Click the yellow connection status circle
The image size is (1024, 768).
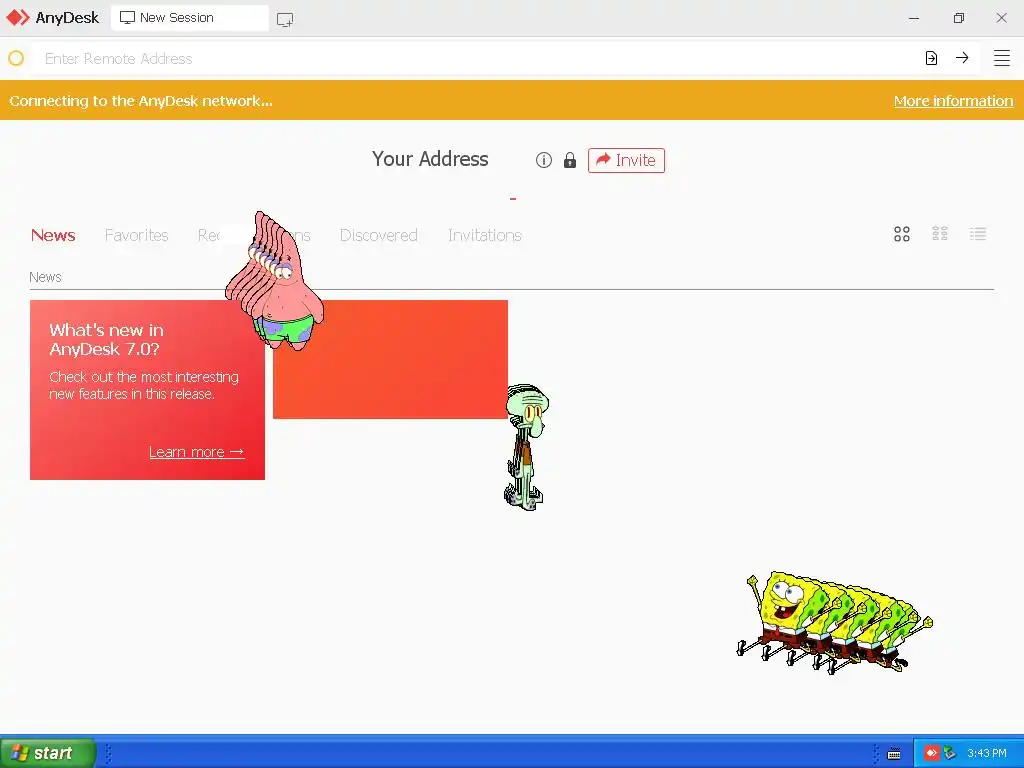pos(16,59)
